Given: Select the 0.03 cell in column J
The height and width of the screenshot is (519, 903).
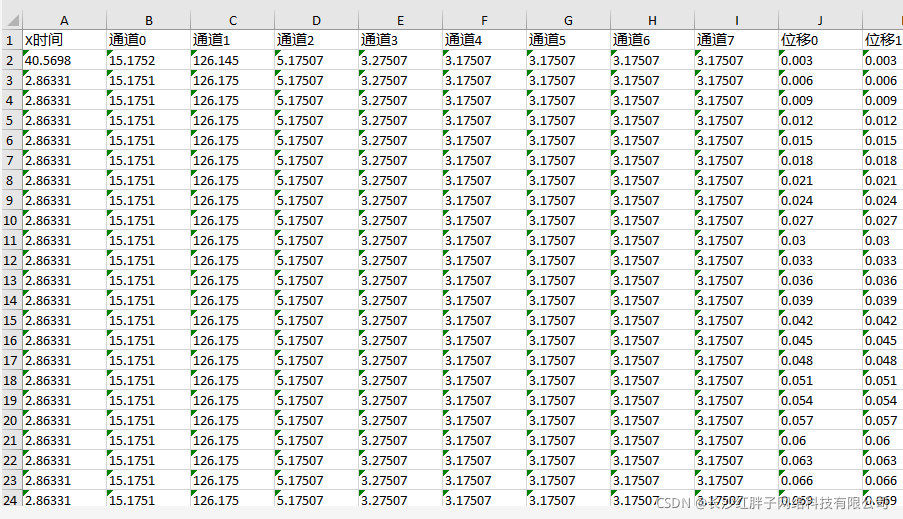Looking at the screenshot, I should coord(821,240).
